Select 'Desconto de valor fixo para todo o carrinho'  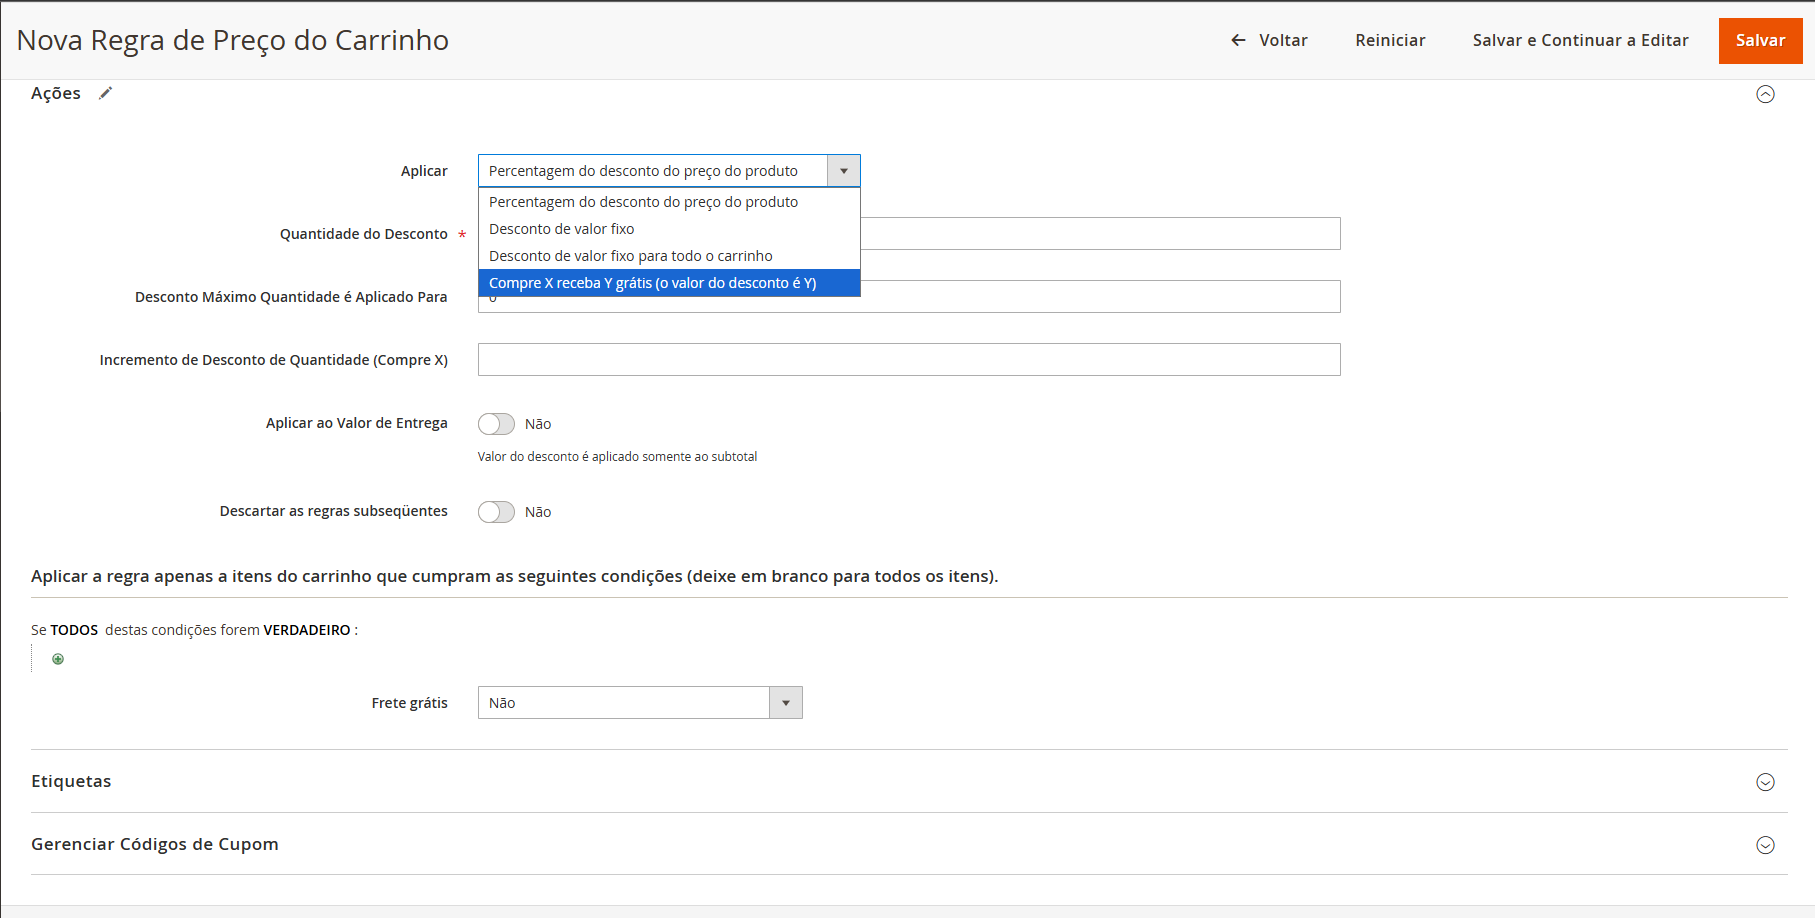pos(630,256)
